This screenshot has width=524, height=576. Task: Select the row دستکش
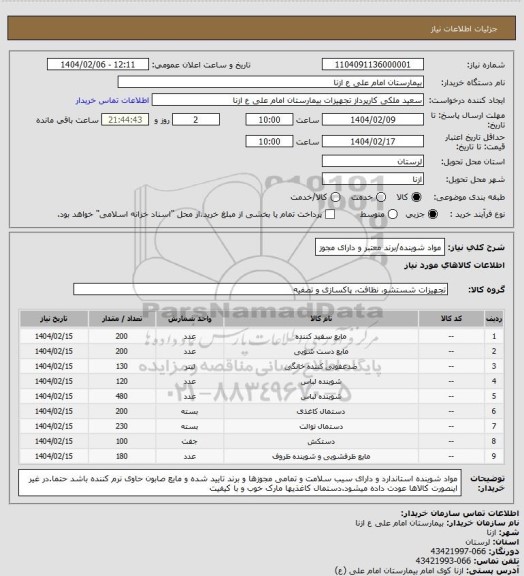click(x=262, y=441)
